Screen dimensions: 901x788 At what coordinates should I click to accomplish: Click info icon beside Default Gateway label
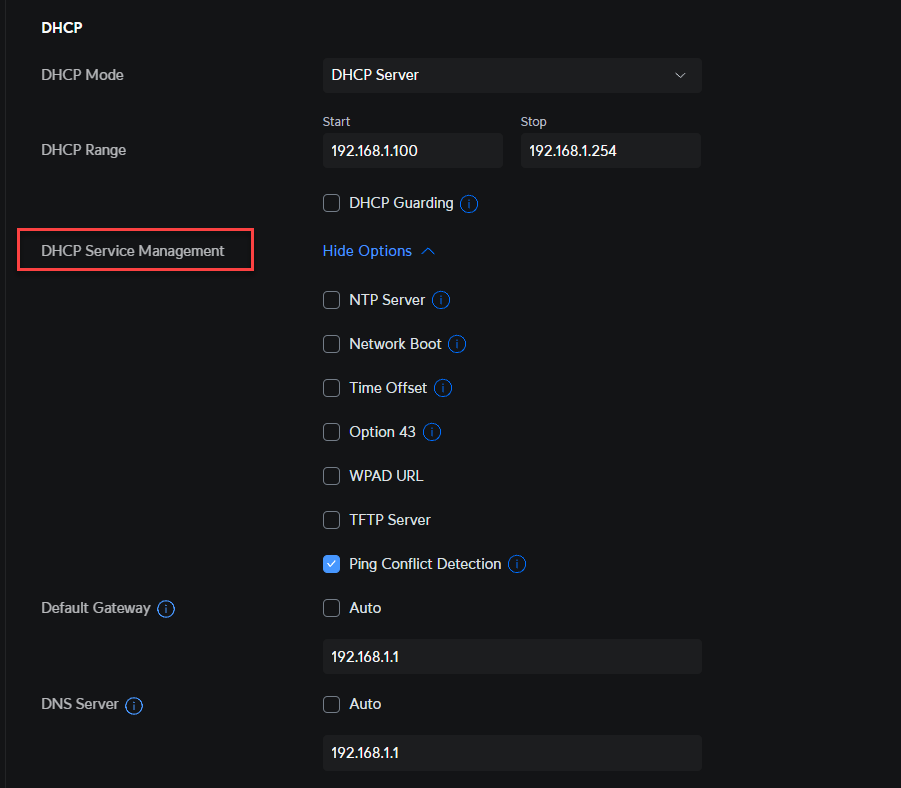tap(166, 608)
